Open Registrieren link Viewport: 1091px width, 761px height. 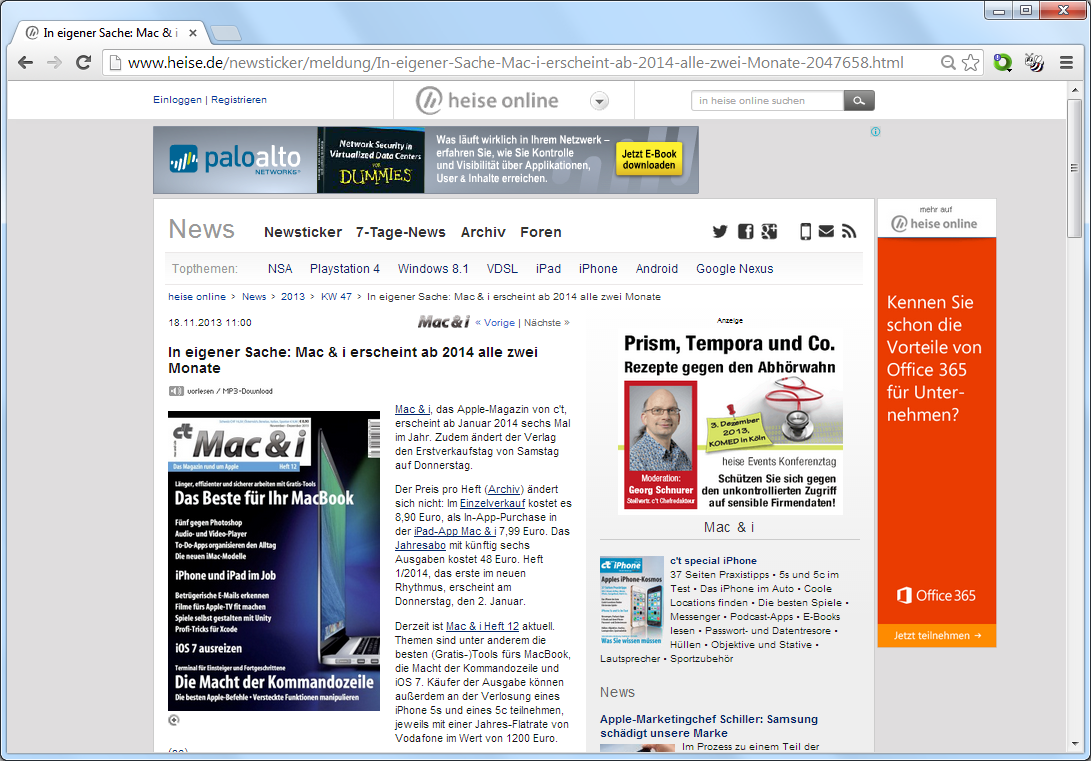tap(239, 99)
